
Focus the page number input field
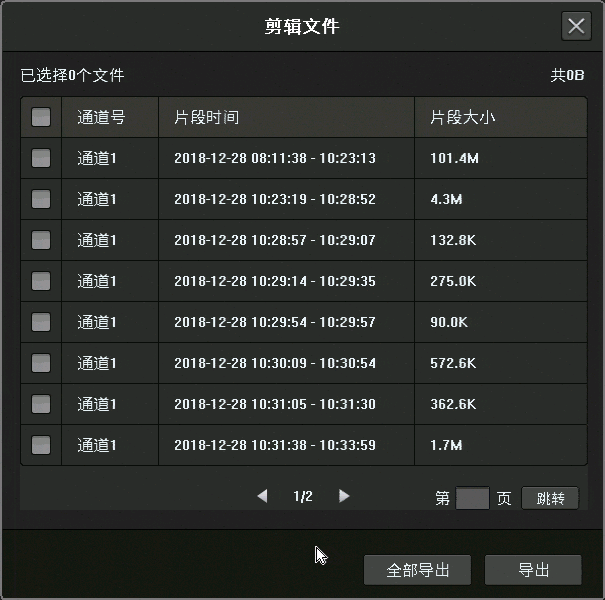(x=472, y=498)
